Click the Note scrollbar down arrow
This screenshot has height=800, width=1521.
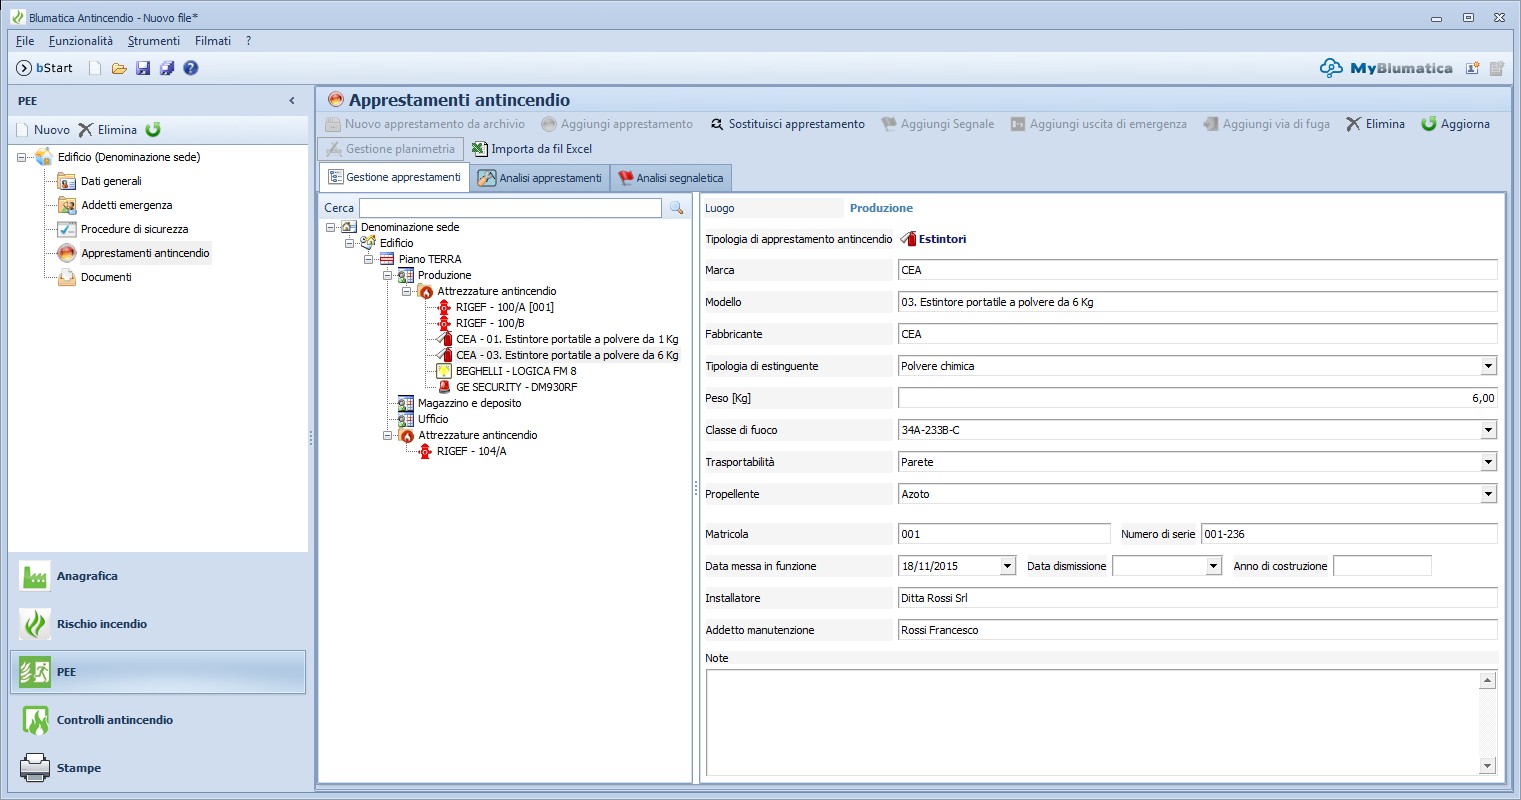point(1487,766)
